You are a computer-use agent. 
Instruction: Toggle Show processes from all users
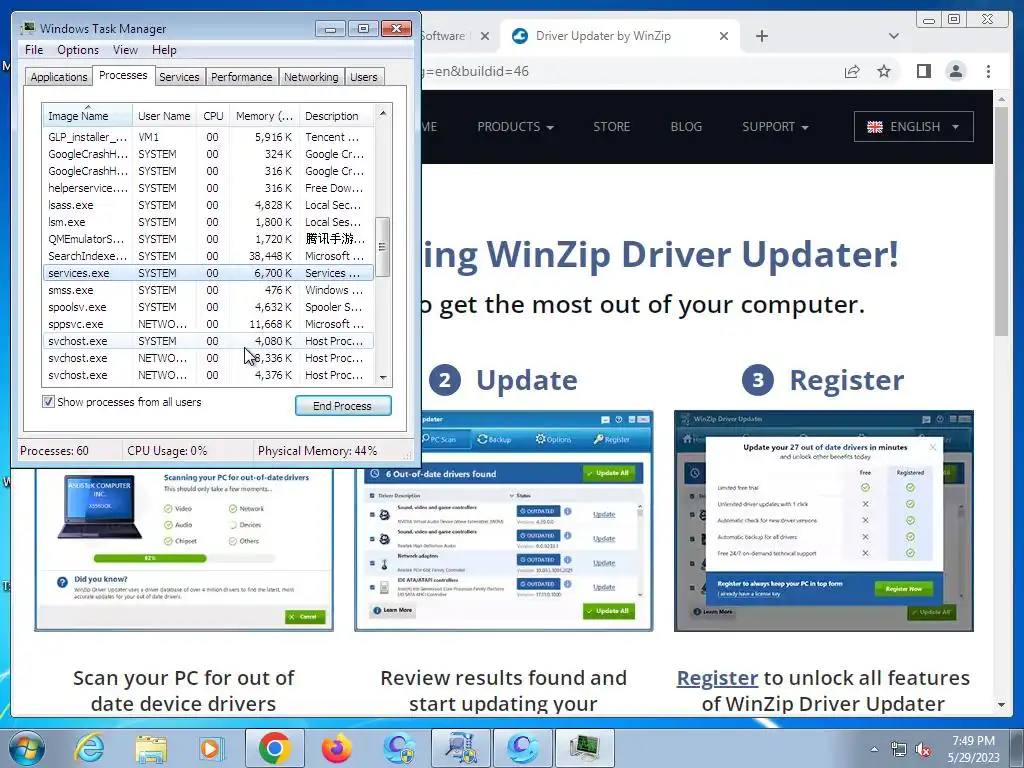click(48, 402)
